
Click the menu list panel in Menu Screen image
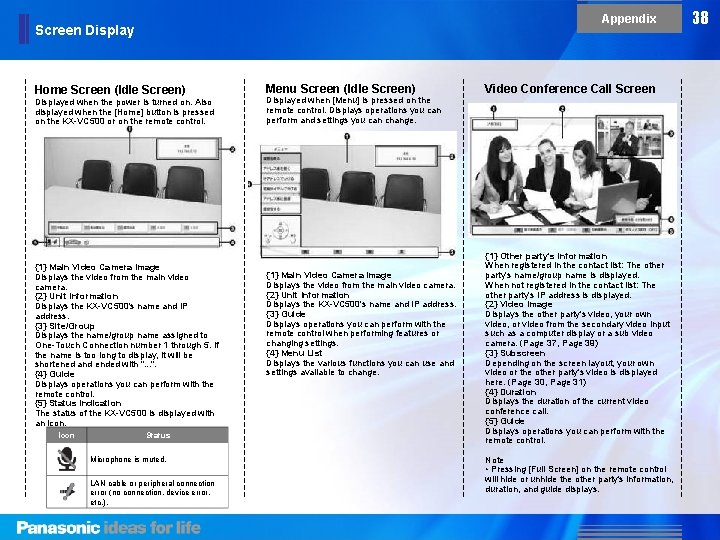point(281,184)
